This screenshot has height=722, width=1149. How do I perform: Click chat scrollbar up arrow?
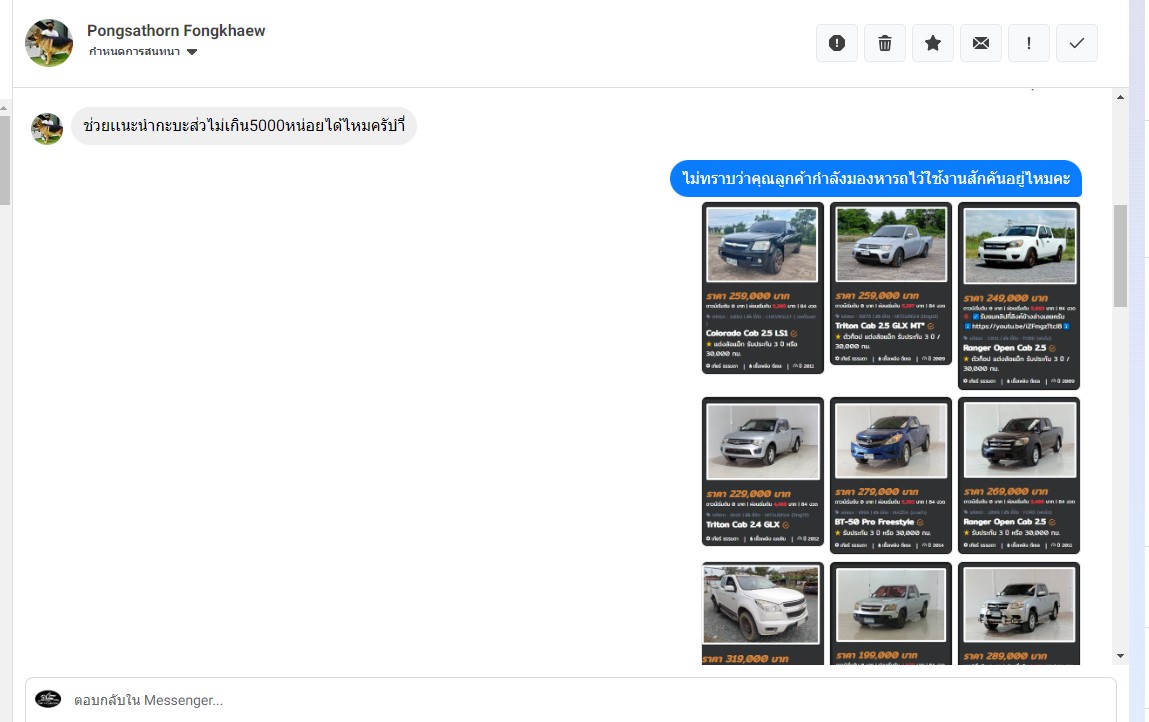point(1120,97)
